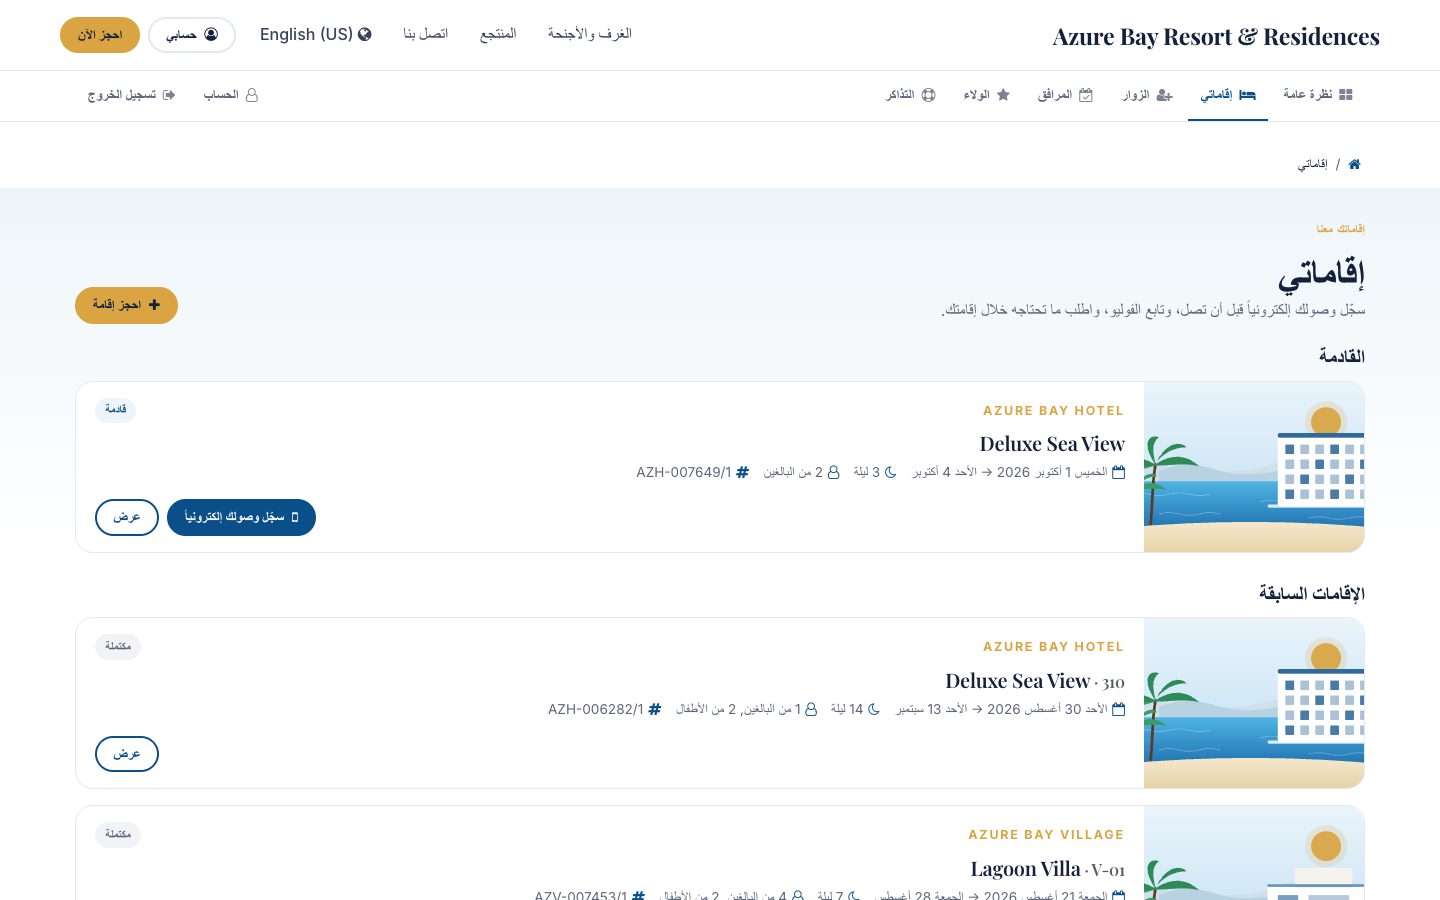Click the home icon in the breadcrumb
This screenshot has width=1440, height=900.
1354,164
